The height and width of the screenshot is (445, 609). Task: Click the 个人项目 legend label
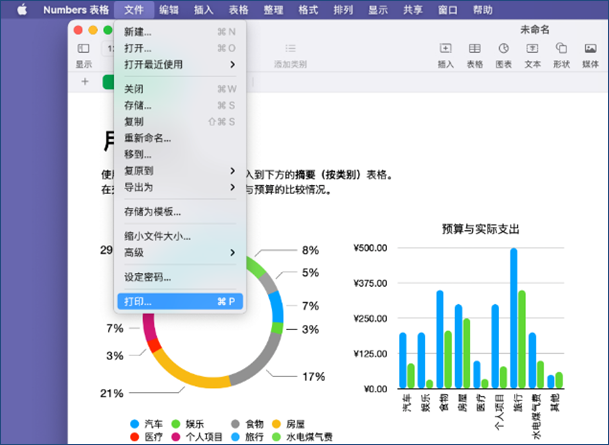coord(204,437)
